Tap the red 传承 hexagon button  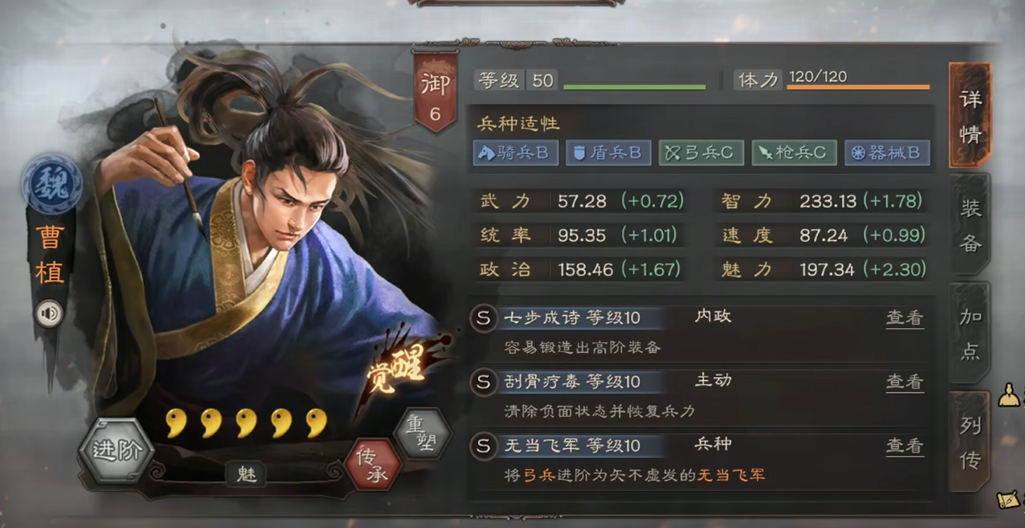tap(373, 464)
